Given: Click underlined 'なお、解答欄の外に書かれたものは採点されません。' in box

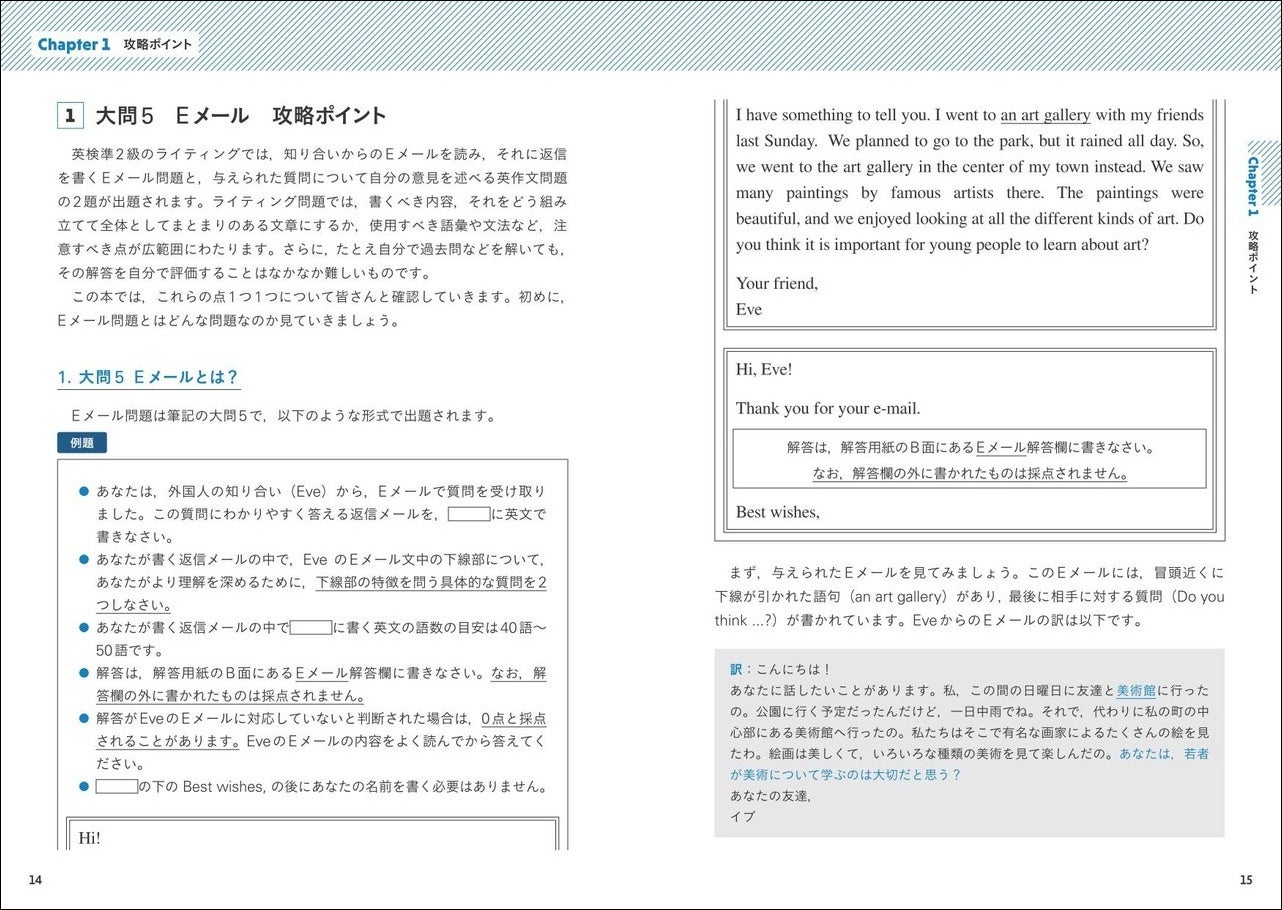Looking at the screenshot, I should 970,473.
